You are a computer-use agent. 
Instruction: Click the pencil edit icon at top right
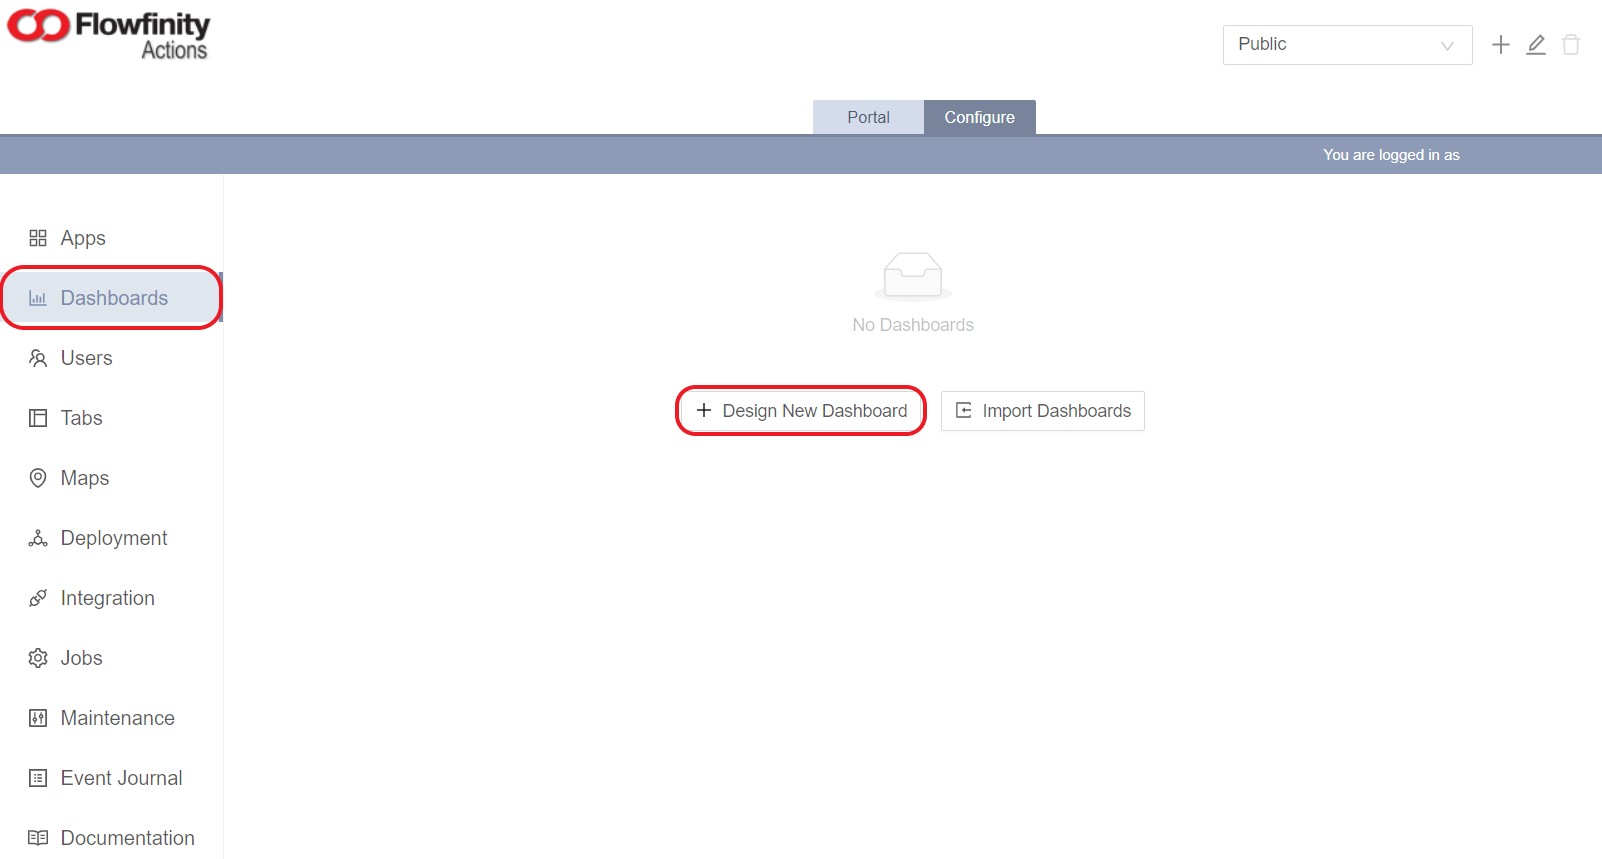(1536, 45)
